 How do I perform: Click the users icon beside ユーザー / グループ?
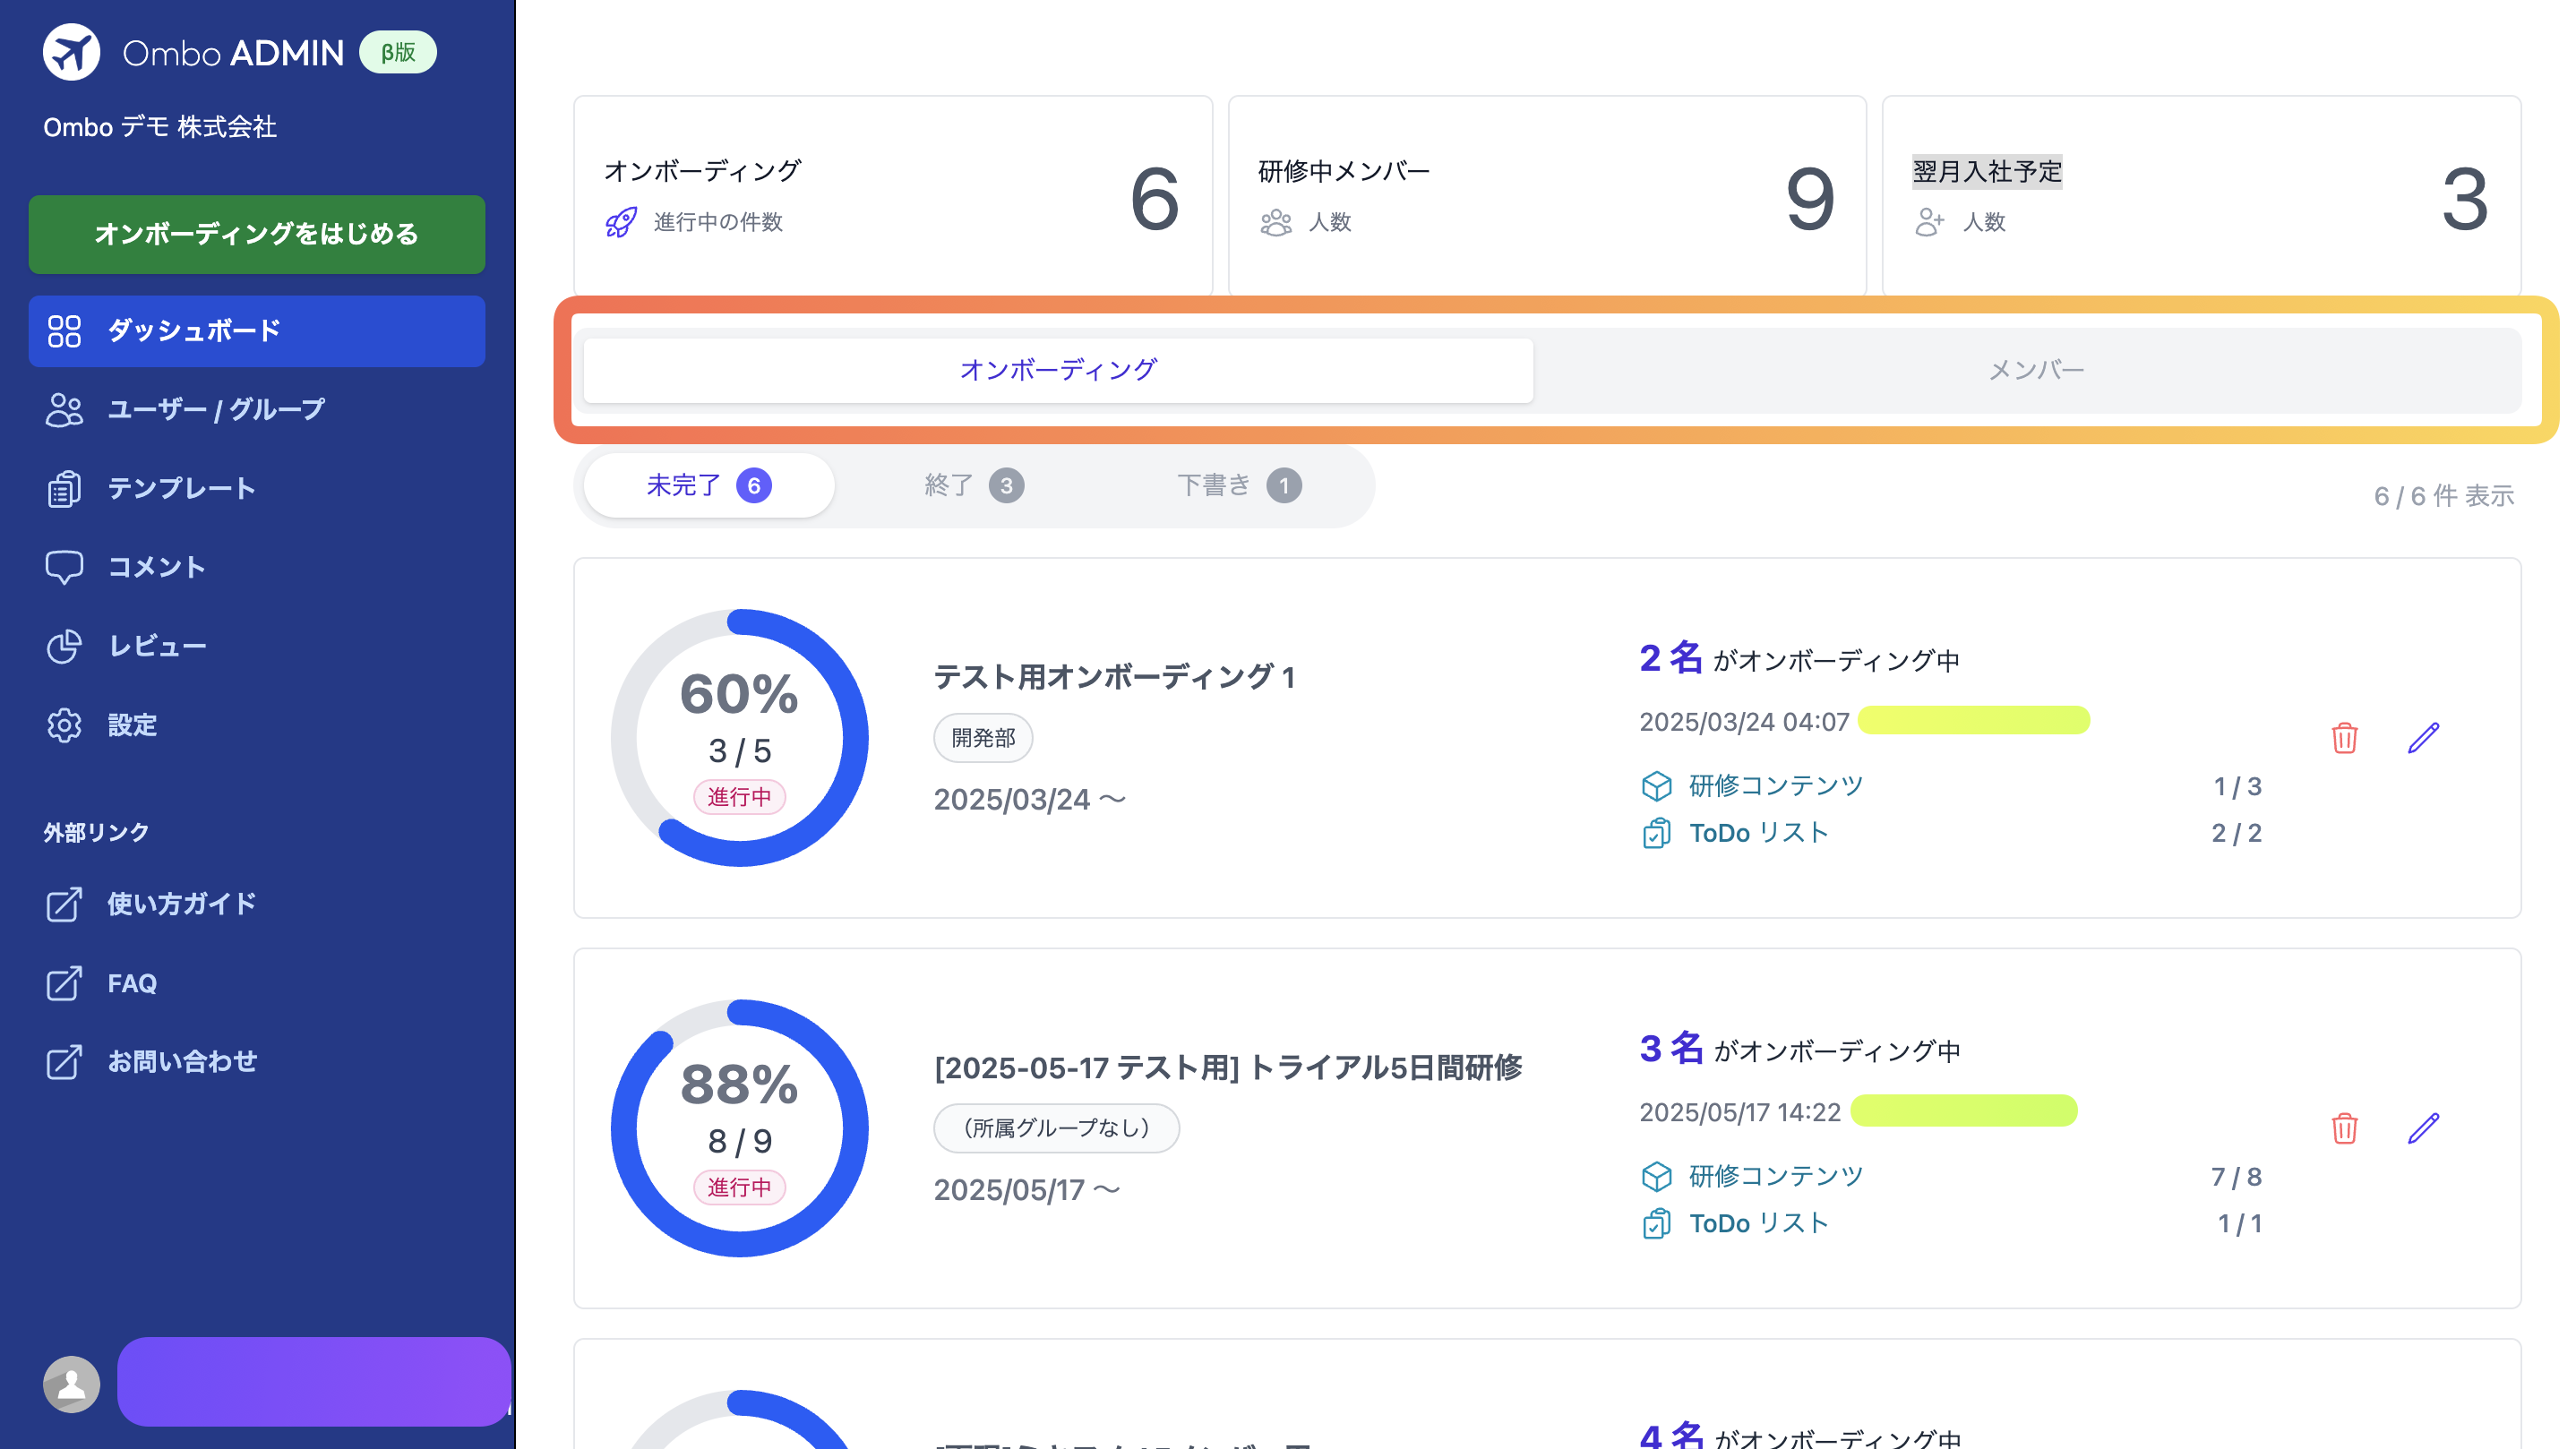(x=64, y=410)
